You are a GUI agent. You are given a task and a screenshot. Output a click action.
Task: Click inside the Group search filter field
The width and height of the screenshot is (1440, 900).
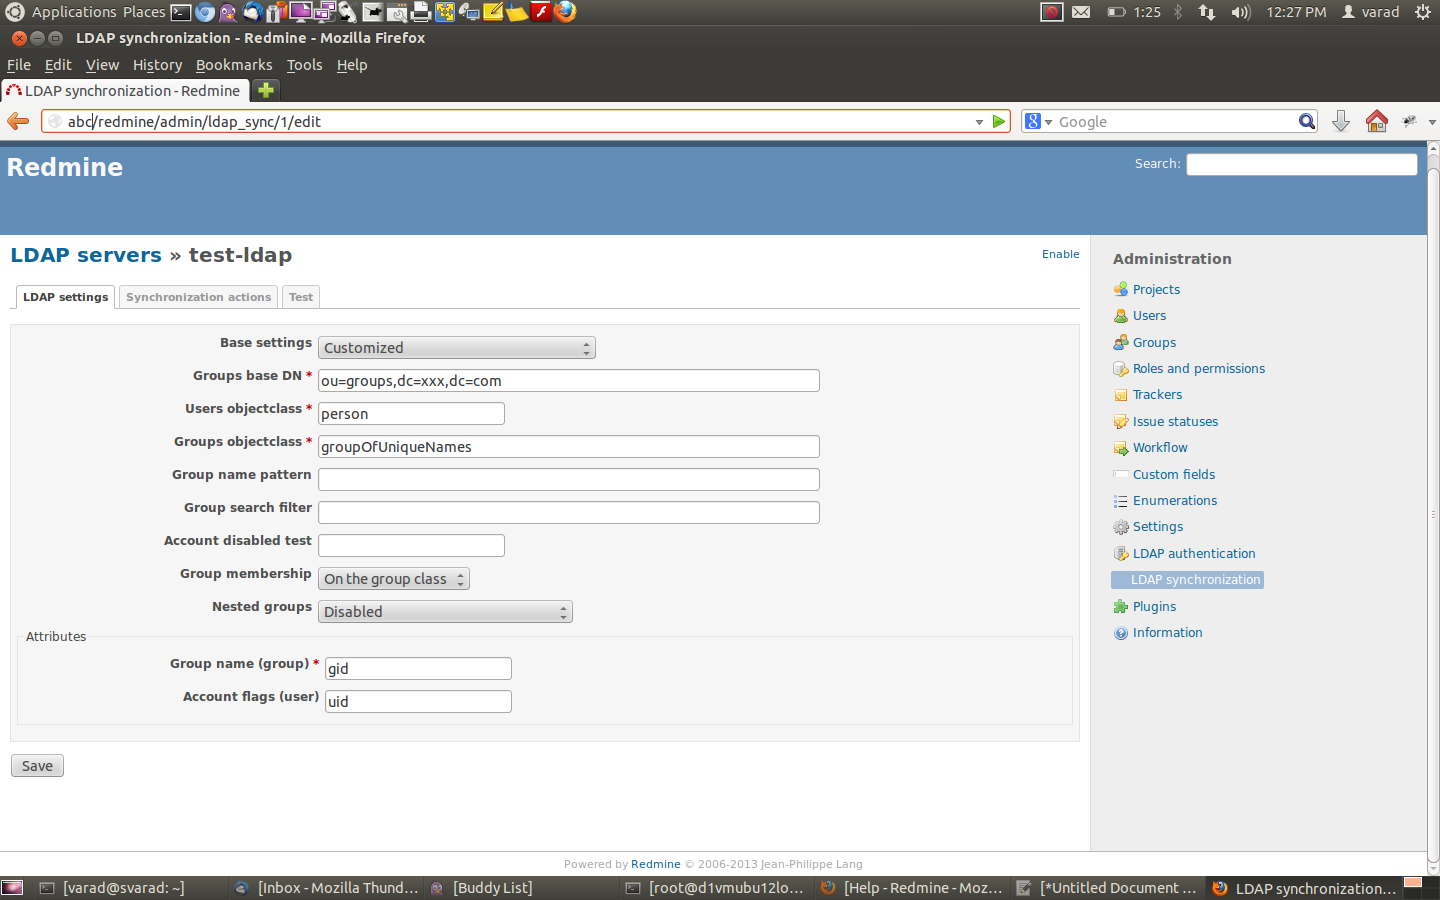click(568, 512)
